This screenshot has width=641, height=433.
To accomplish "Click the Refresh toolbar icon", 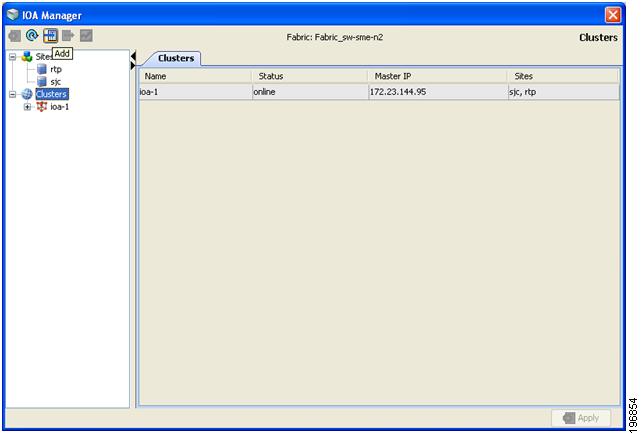I will [x=32, y=36].
